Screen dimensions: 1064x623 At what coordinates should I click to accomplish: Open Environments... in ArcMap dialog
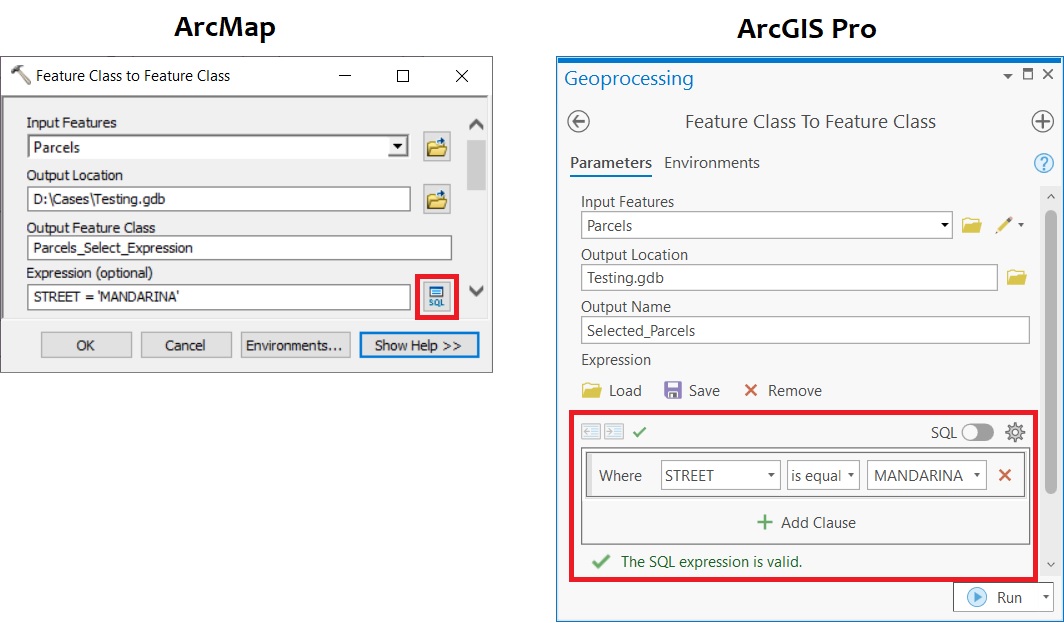click(295, 345)
